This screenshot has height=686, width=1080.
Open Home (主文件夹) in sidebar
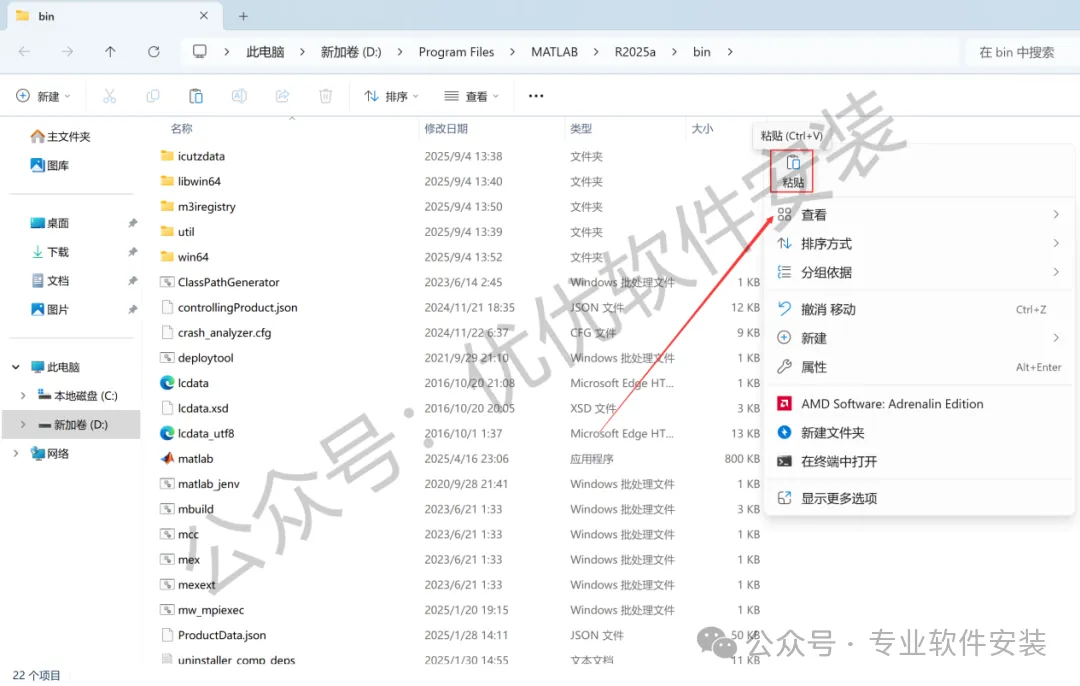[61, 136]
